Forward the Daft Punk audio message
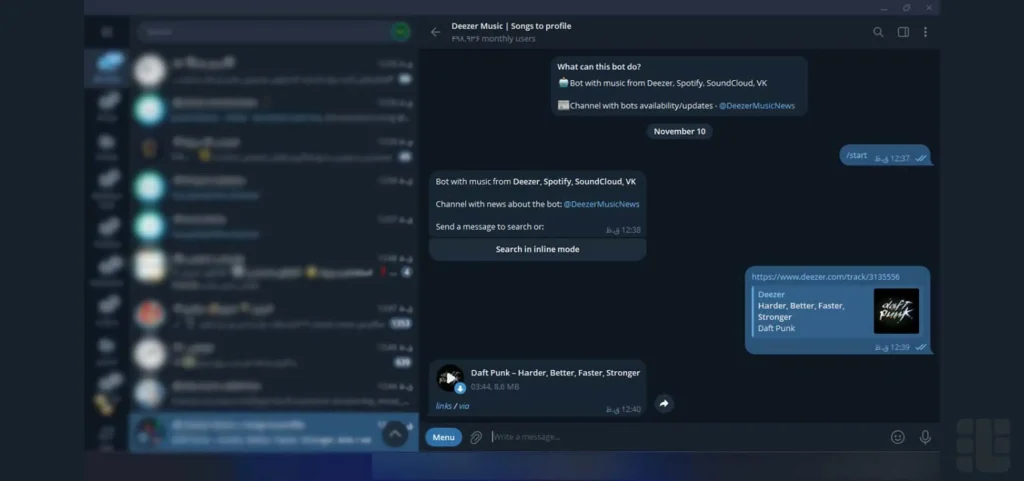 [664, 403]
